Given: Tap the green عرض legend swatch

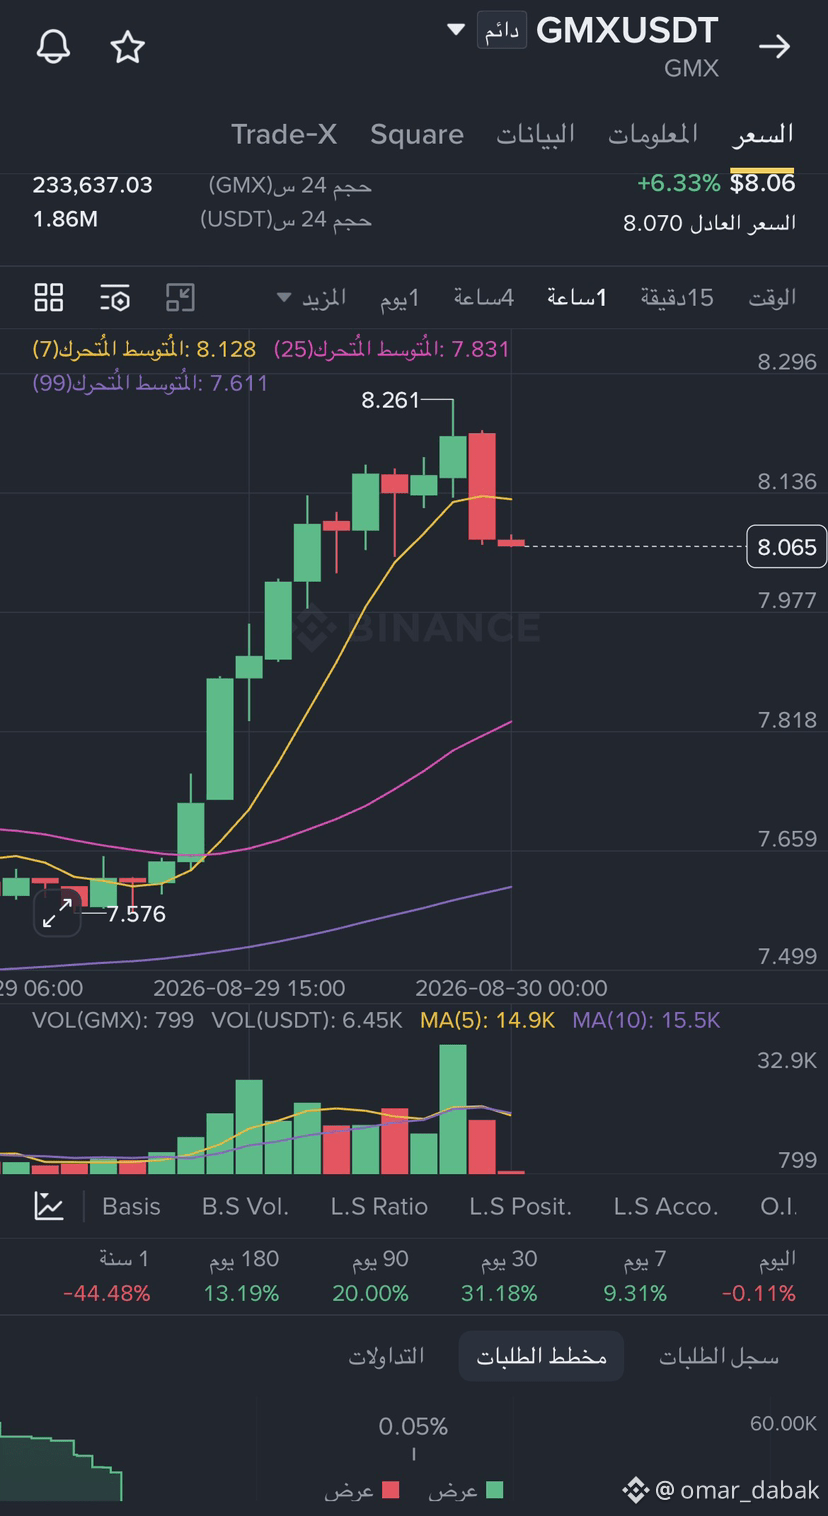Looking at the screenshot, I should coord(494,1490).
